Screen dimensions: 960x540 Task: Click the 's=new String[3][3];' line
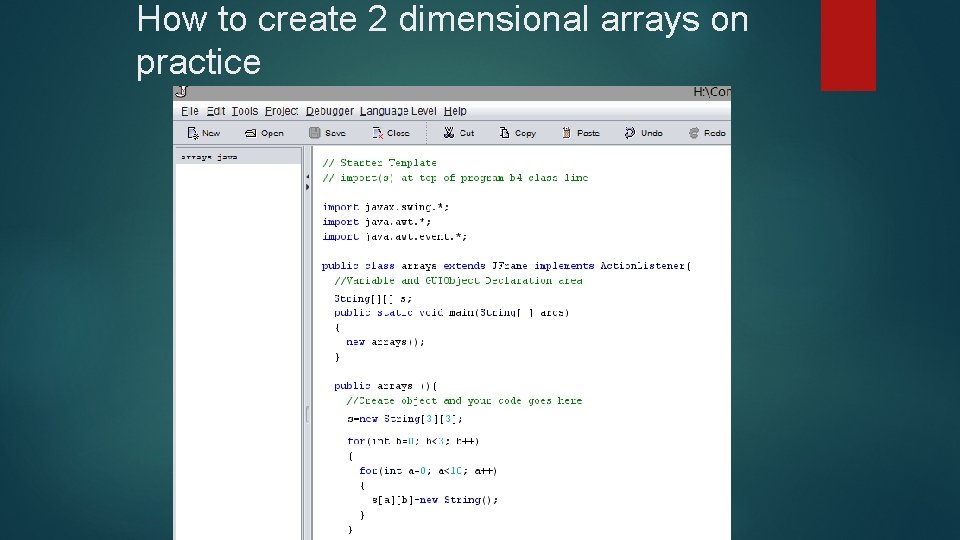point(405,419)
